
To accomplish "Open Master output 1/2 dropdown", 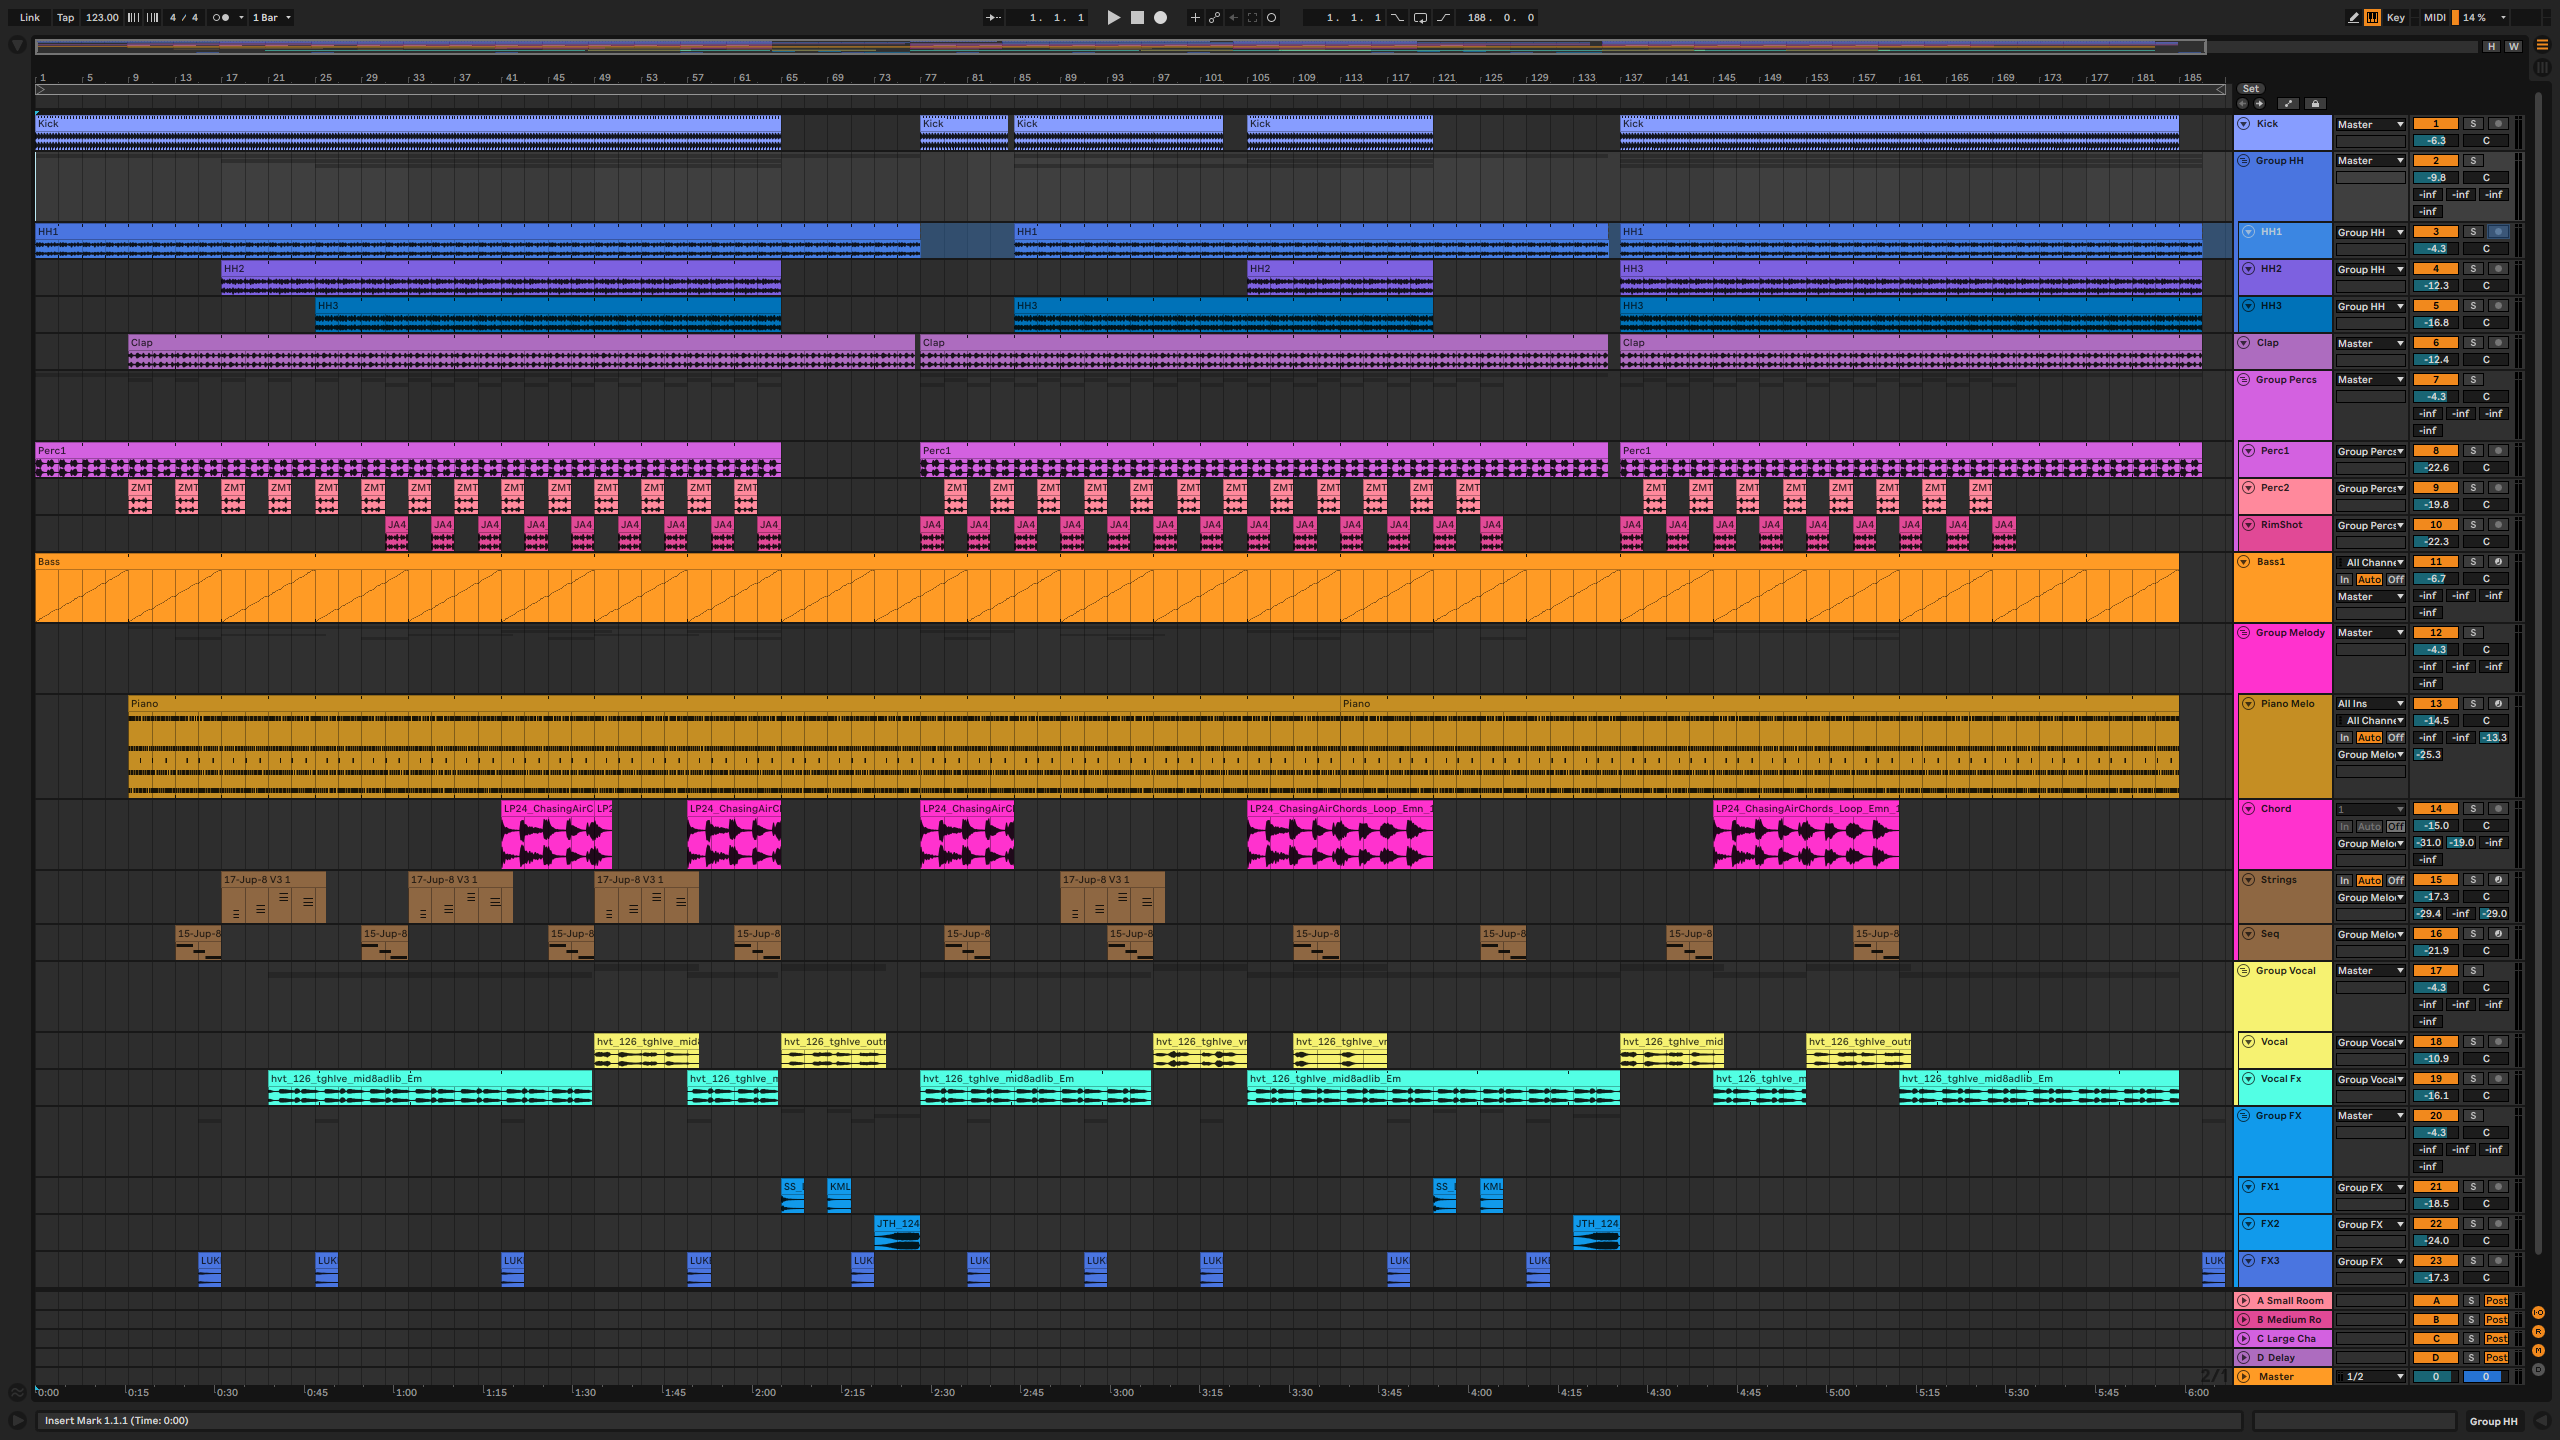I will [2370, 1377].
